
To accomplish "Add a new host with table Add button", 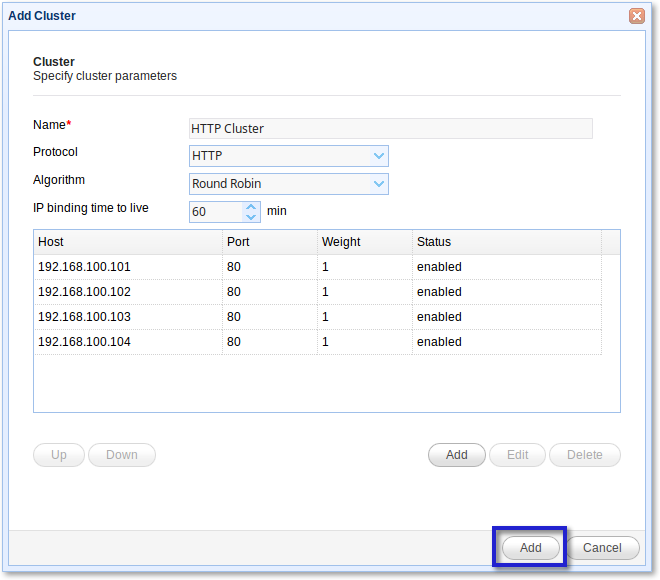I will point(457,455).
